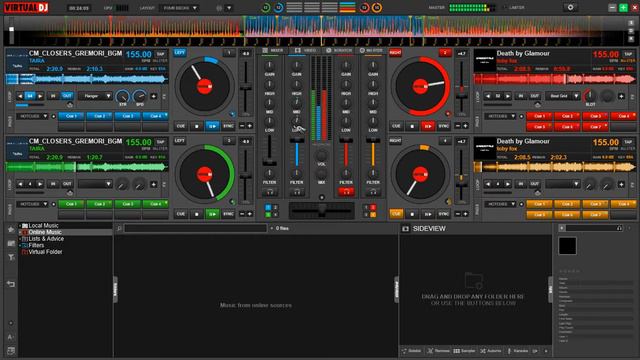640x360 pixels.
Task: Click the filter funnel icon in the browser sidebar
Action: click(11, 257)
